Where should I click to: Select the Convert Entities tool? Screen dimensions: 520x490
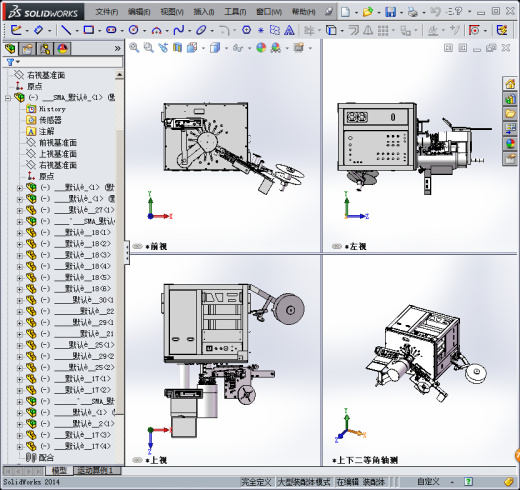click(331, 30)
